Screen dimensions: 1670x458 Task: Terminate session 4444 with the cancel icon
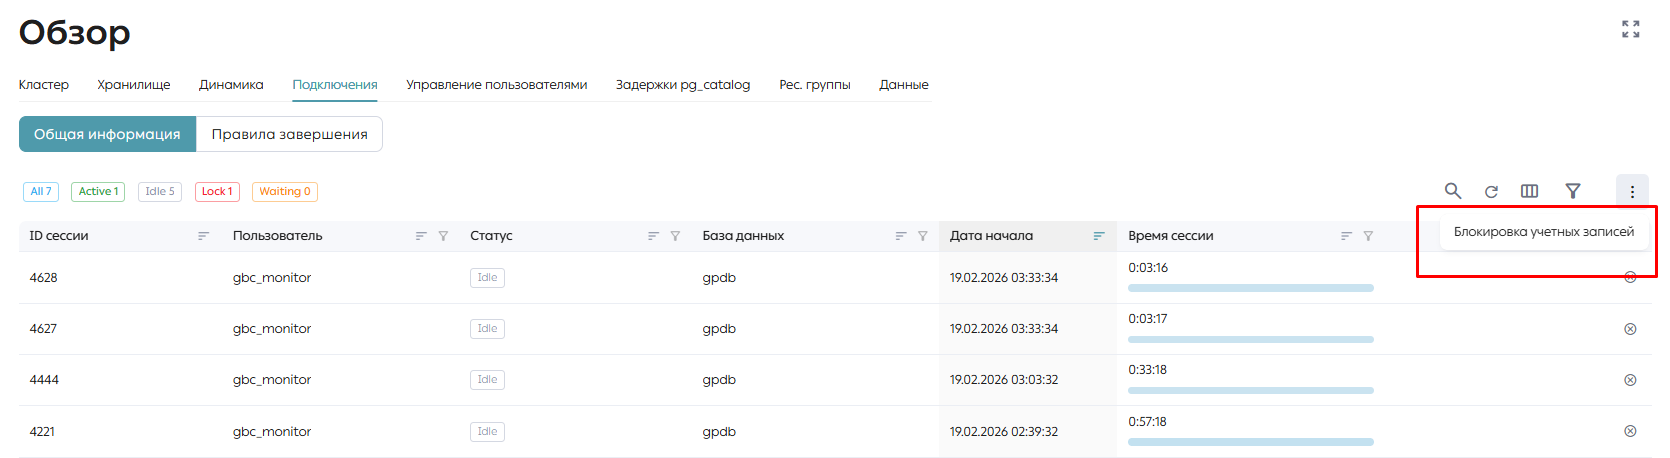pyautogui.click(x=1630, y=380)
